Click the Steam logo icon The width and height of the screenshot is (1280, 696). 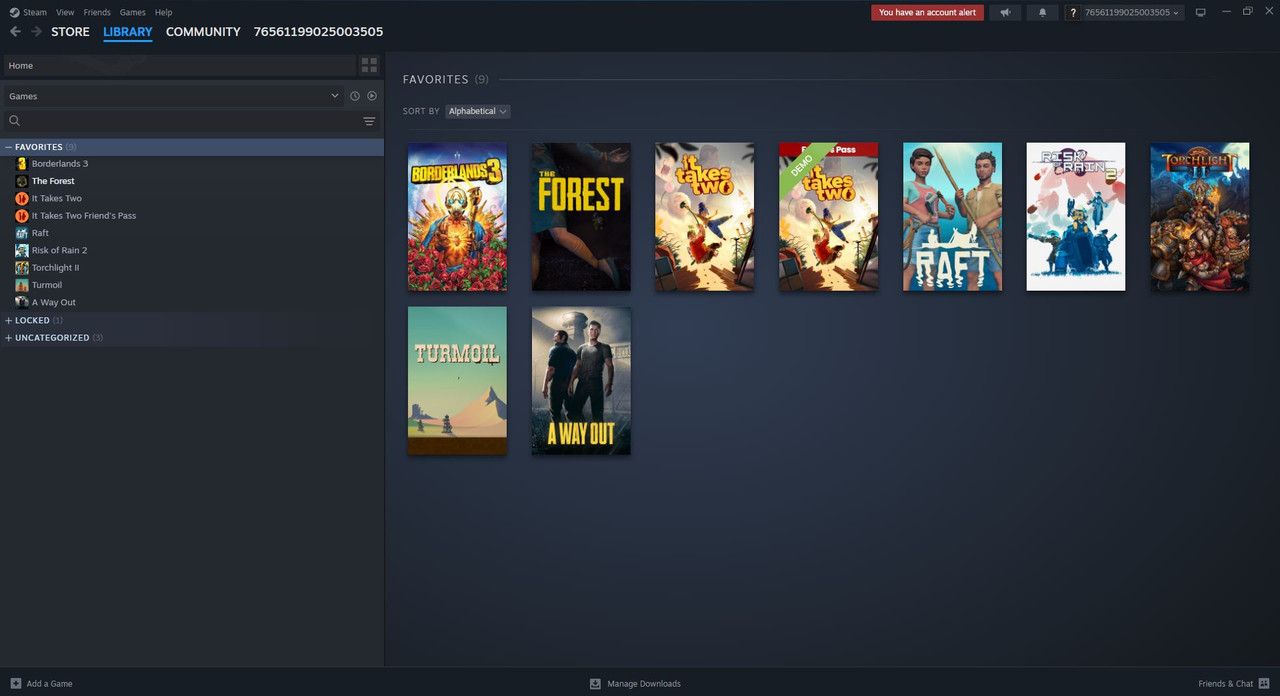click(14, 12)
